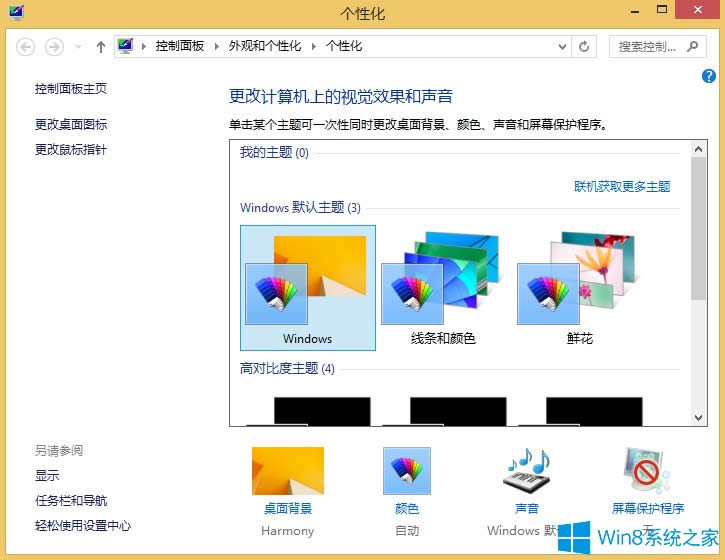725x560 pixels.
Task: Open the 声音 sound settings icon
Action: point(527,471)
